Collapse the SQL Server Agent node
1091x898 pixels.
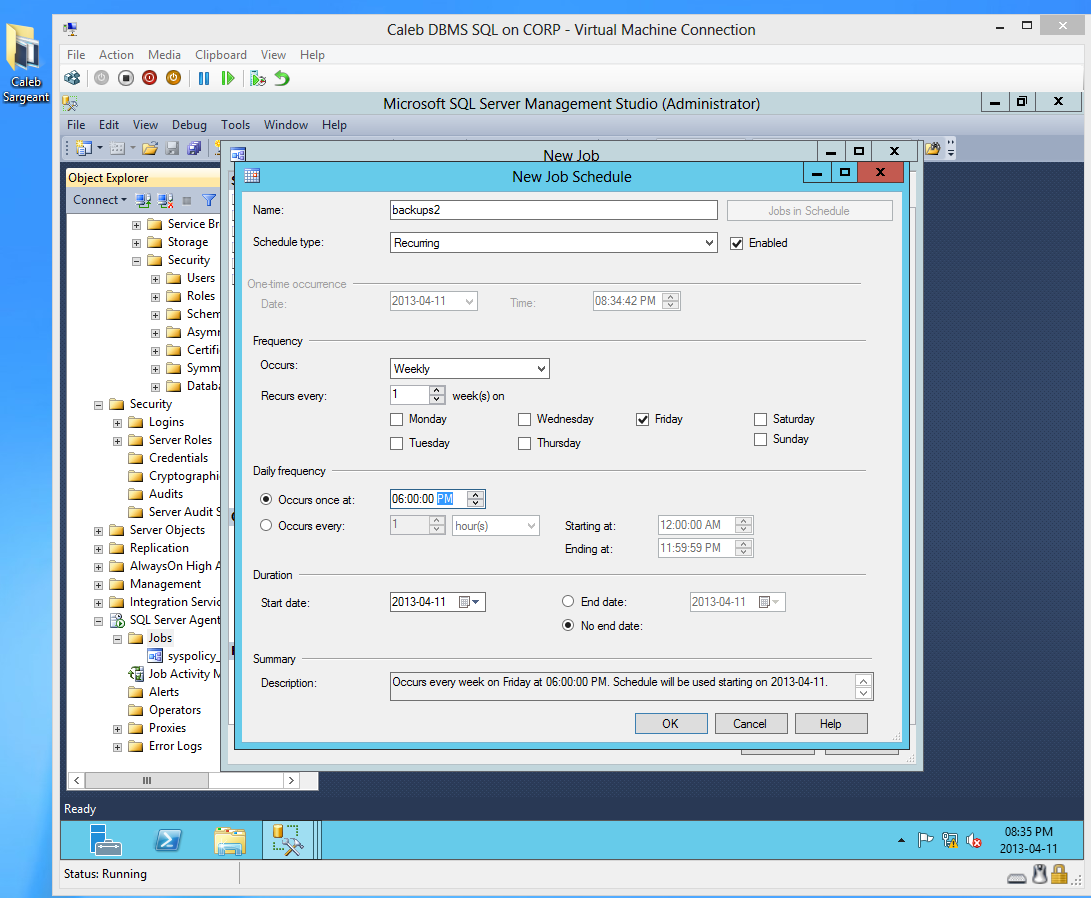[x=98, y=621]
